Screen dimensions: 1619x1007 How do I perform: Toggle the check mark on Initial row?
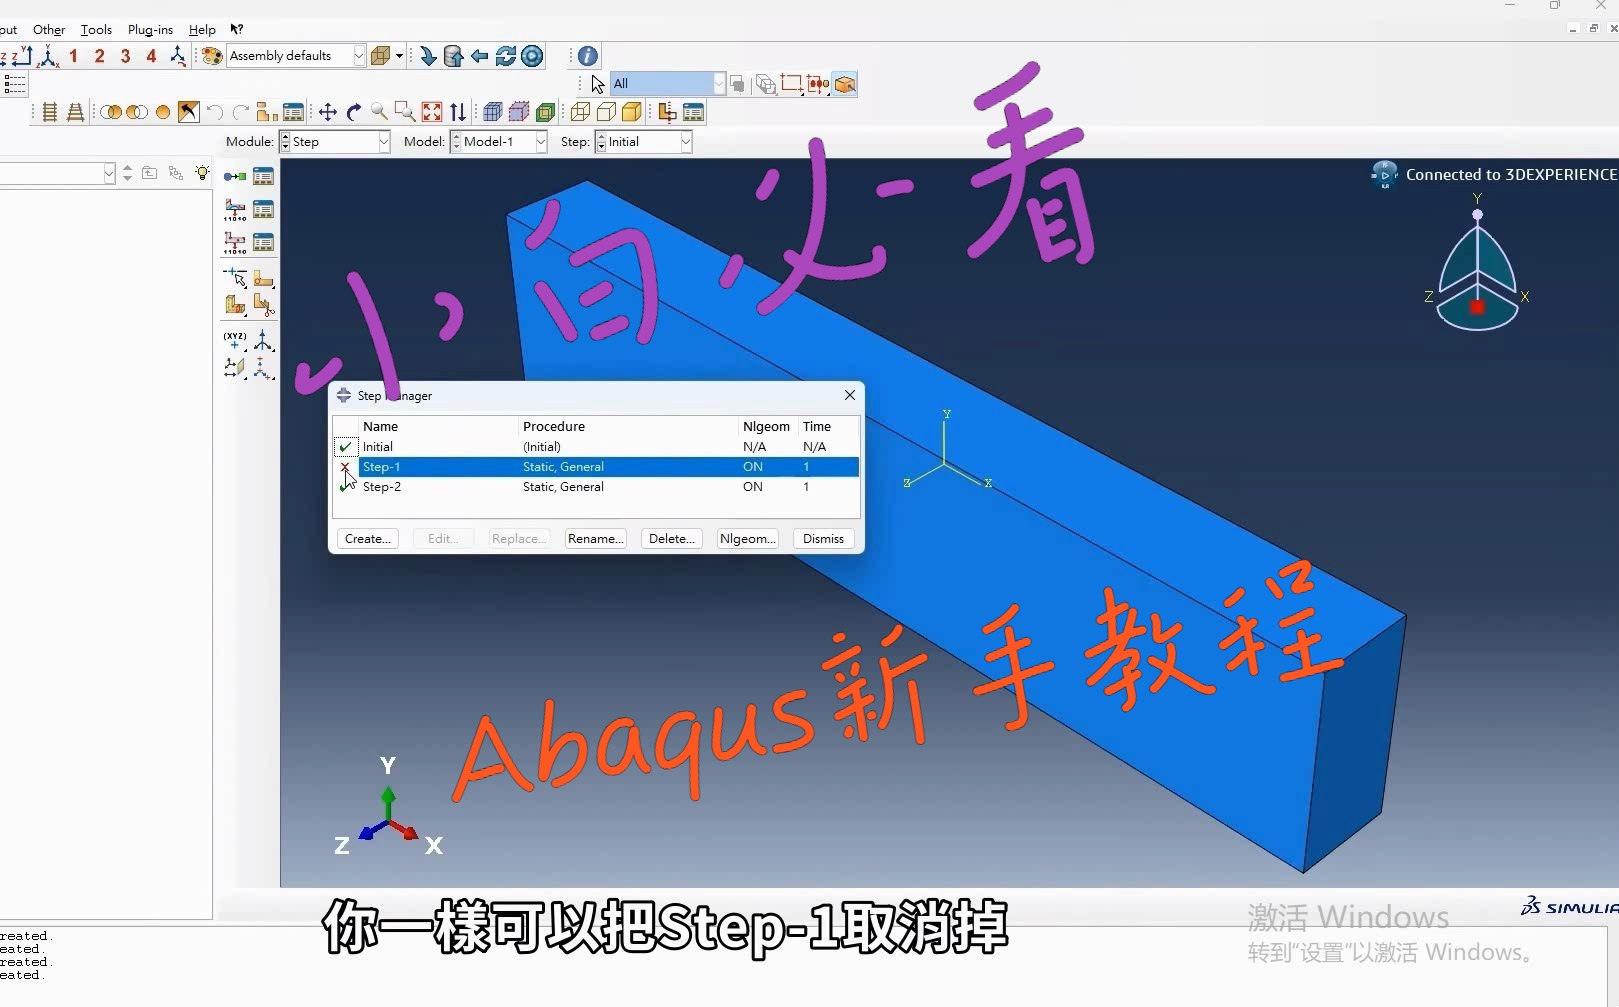point(345,447)
